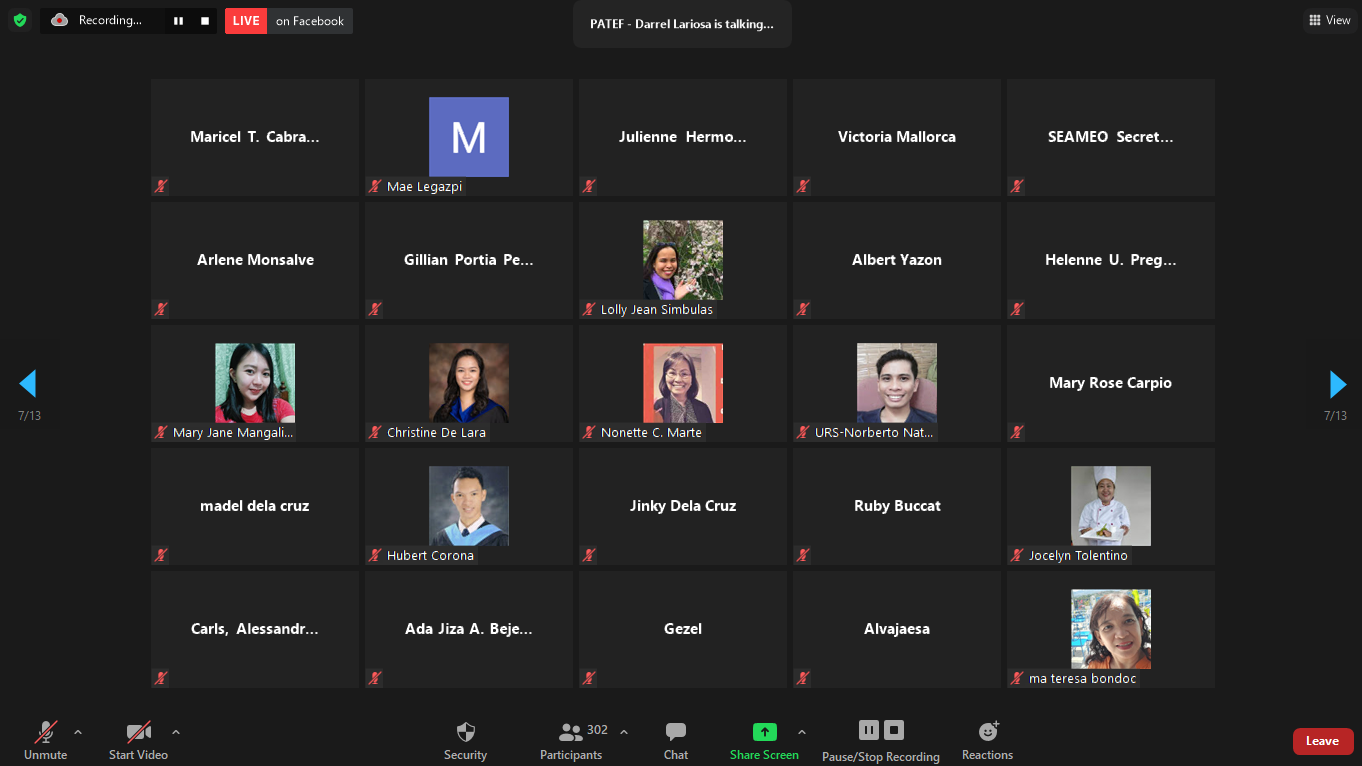1362x766 pixels.
Task: Open the Reactions menu
Action: [987, 740]
